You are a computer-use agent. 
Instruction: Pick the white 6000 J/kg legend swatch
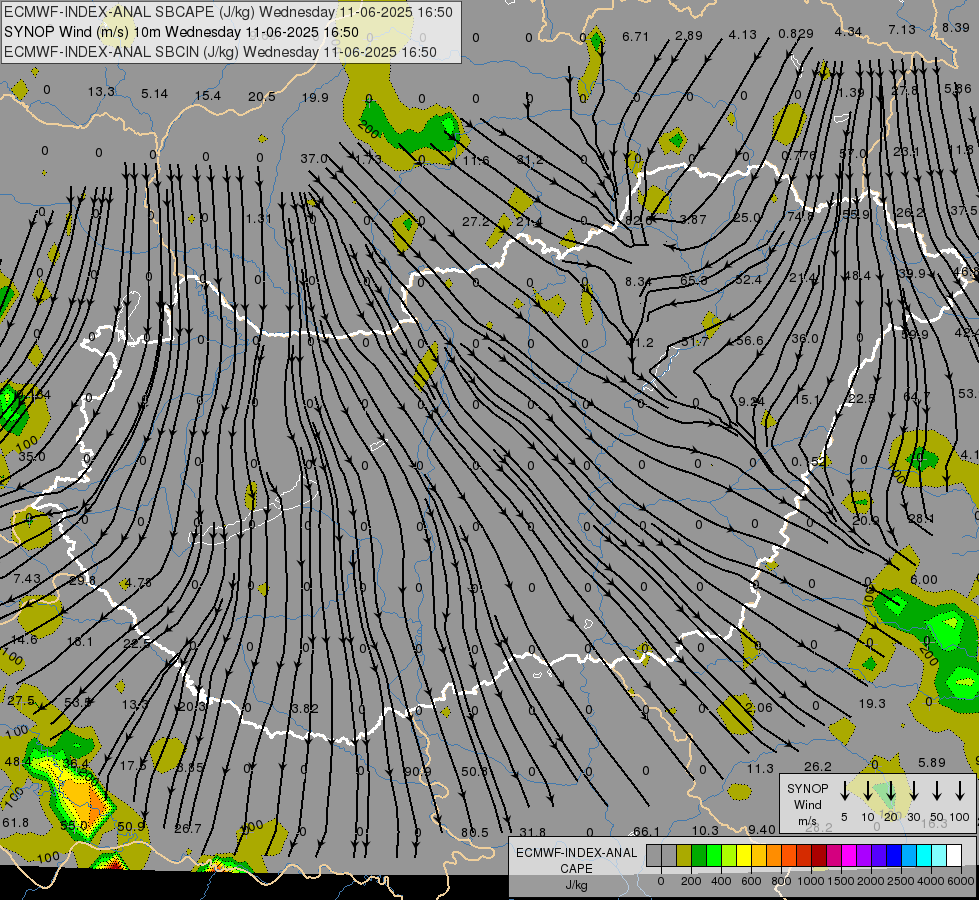point(954,855)
